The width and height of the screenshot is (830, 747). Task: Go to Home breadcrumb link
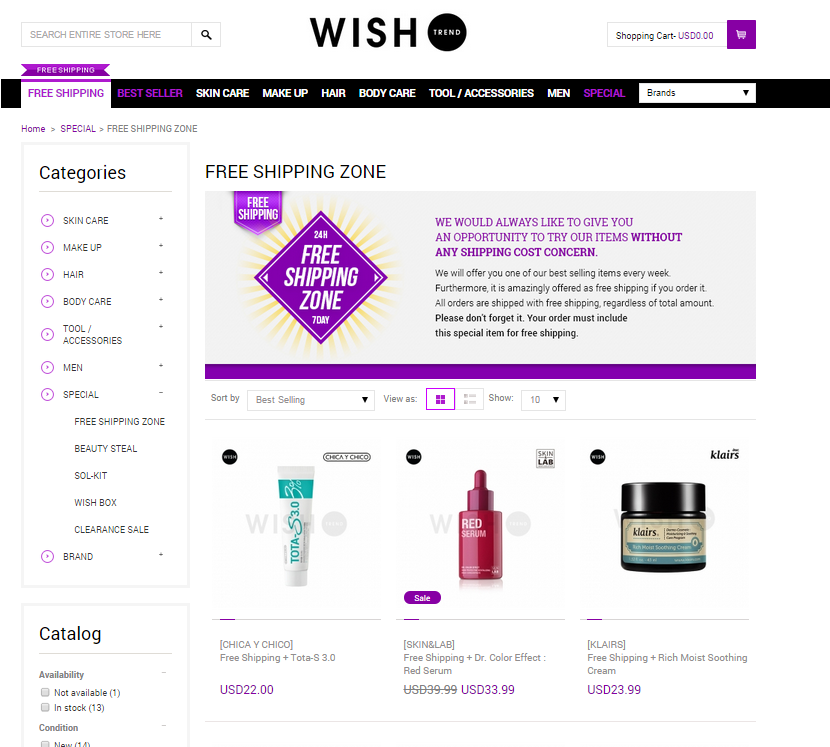[x=33, y=129]
